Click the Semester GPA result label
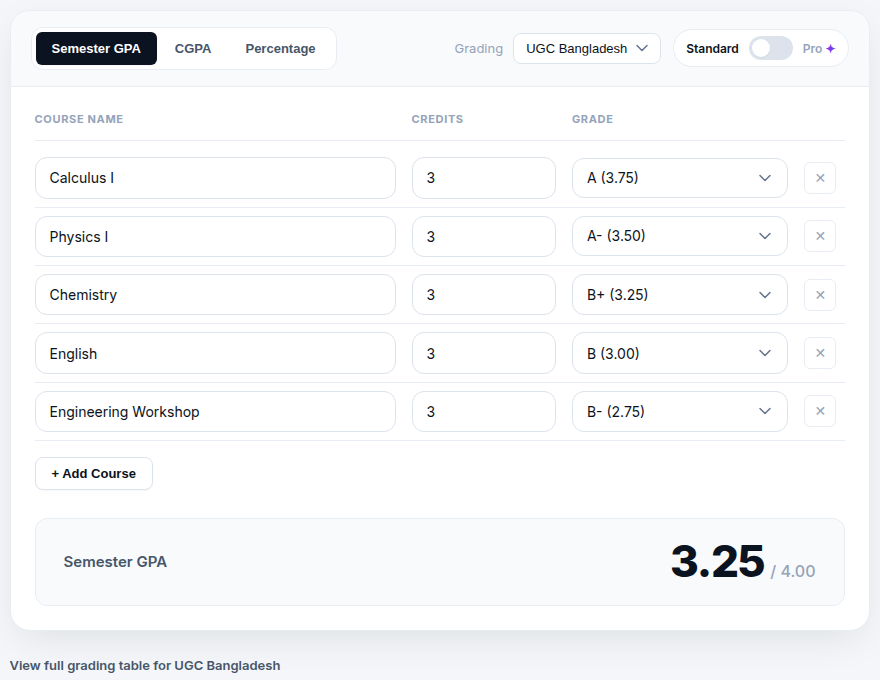This screenshot has width=880, height=680. [115, 562]
